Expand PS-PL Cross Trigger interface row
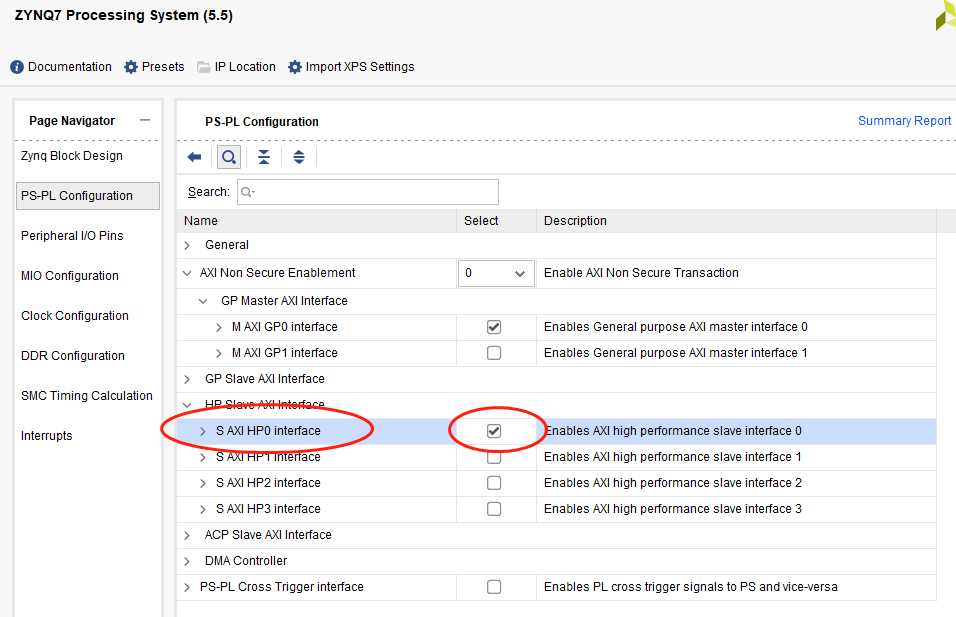Viewport: 956px width, 617px height. pos(187,587)
